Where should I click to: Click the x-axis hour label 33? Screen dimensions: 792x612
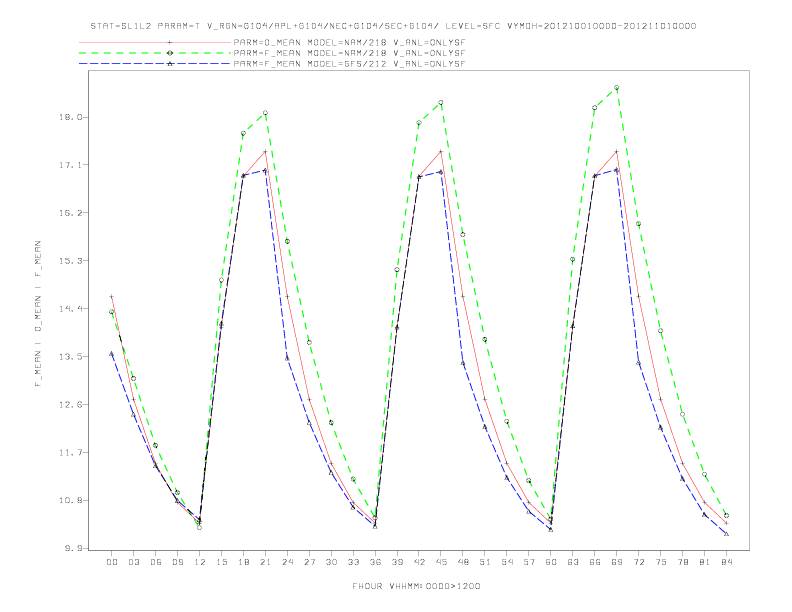[x=353, y=562]
